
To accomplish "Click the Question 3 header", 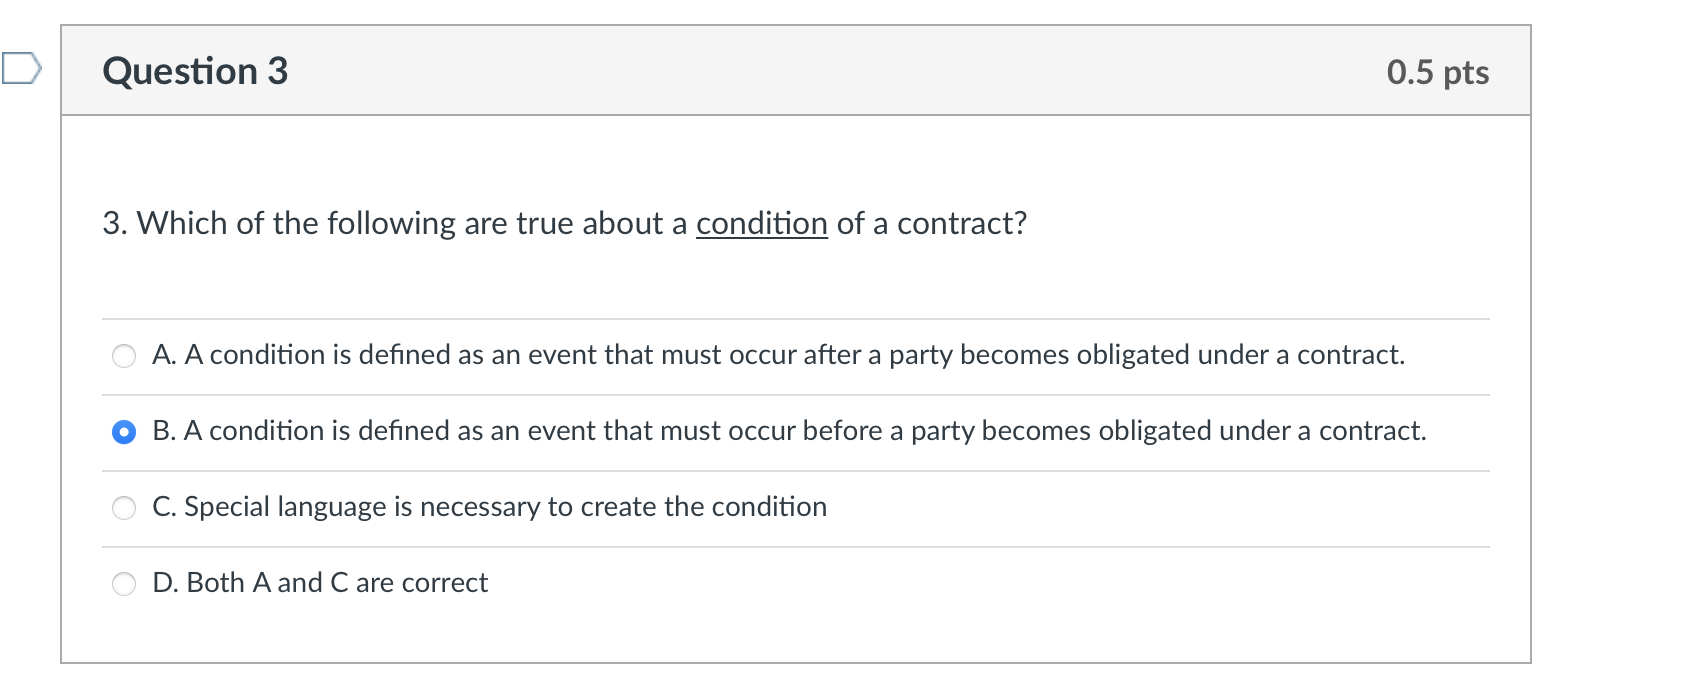I will pyautogui.click(x=196, y=70).
